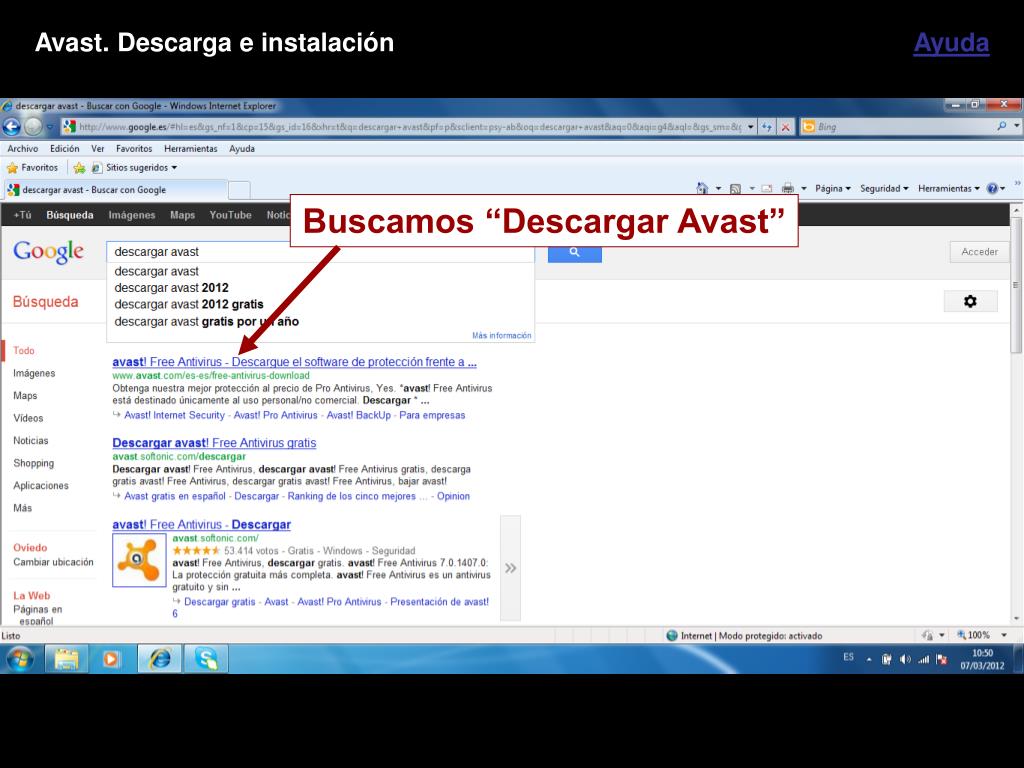Open Skype from the taskbar
The image size is (1024, 768).
206,658
